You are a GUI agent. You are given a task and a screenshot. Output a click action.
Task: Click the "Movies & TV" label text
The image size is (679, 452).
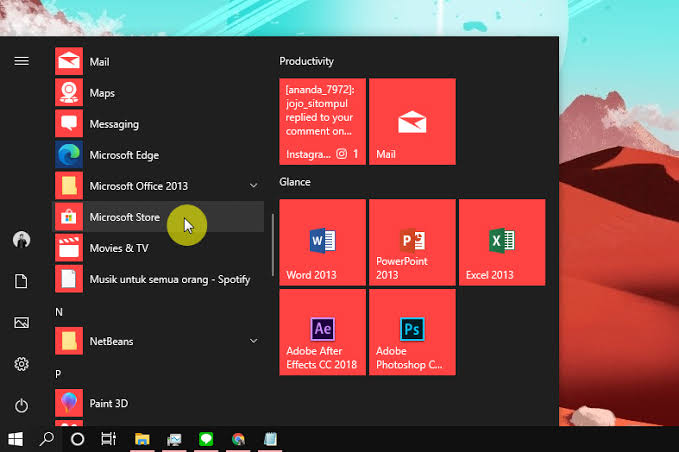[119, 248]
